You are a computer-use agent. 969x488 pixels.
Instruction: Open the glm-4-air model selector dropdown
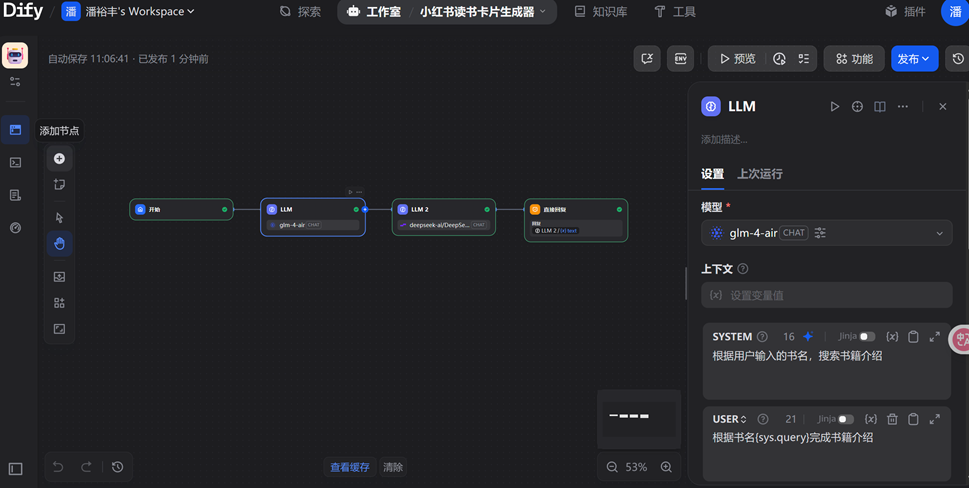(826, 233)
